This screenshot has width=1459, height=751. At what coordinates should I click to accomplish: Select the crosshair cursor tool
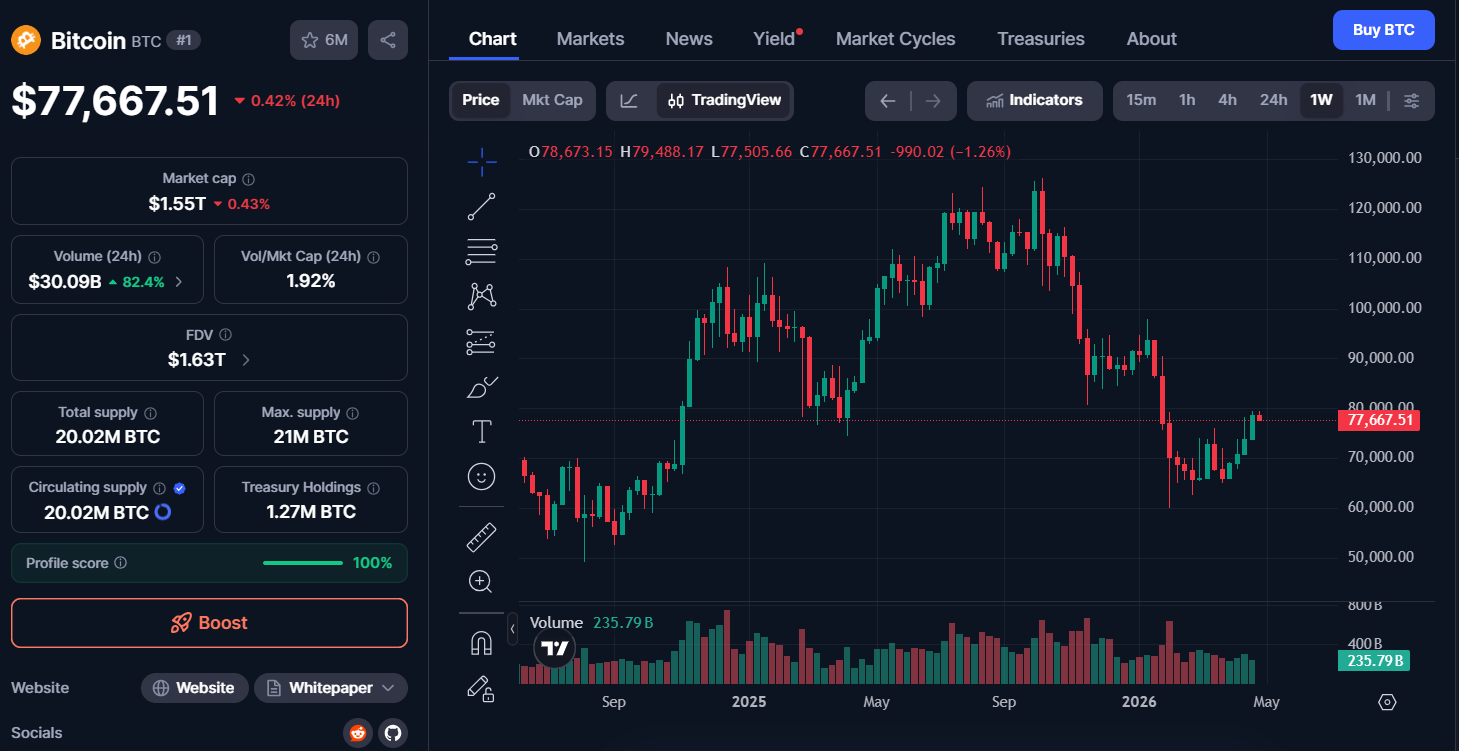click(x=481, y=161)
